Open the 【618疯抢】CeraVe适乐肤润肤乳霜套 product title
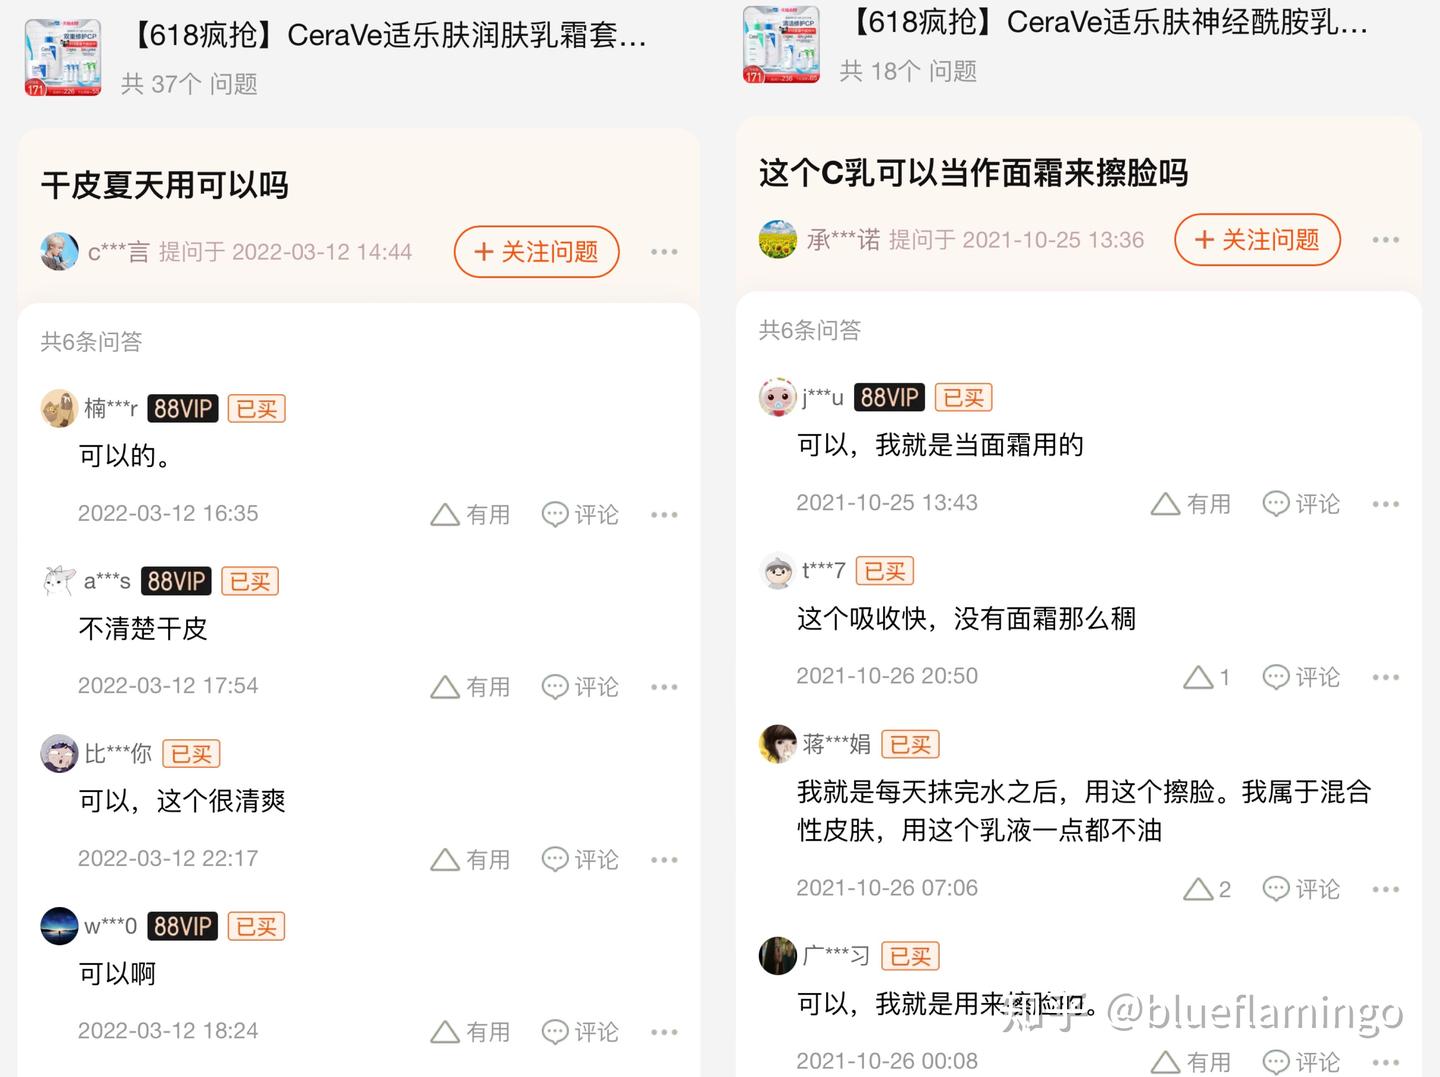 (386, 36)
